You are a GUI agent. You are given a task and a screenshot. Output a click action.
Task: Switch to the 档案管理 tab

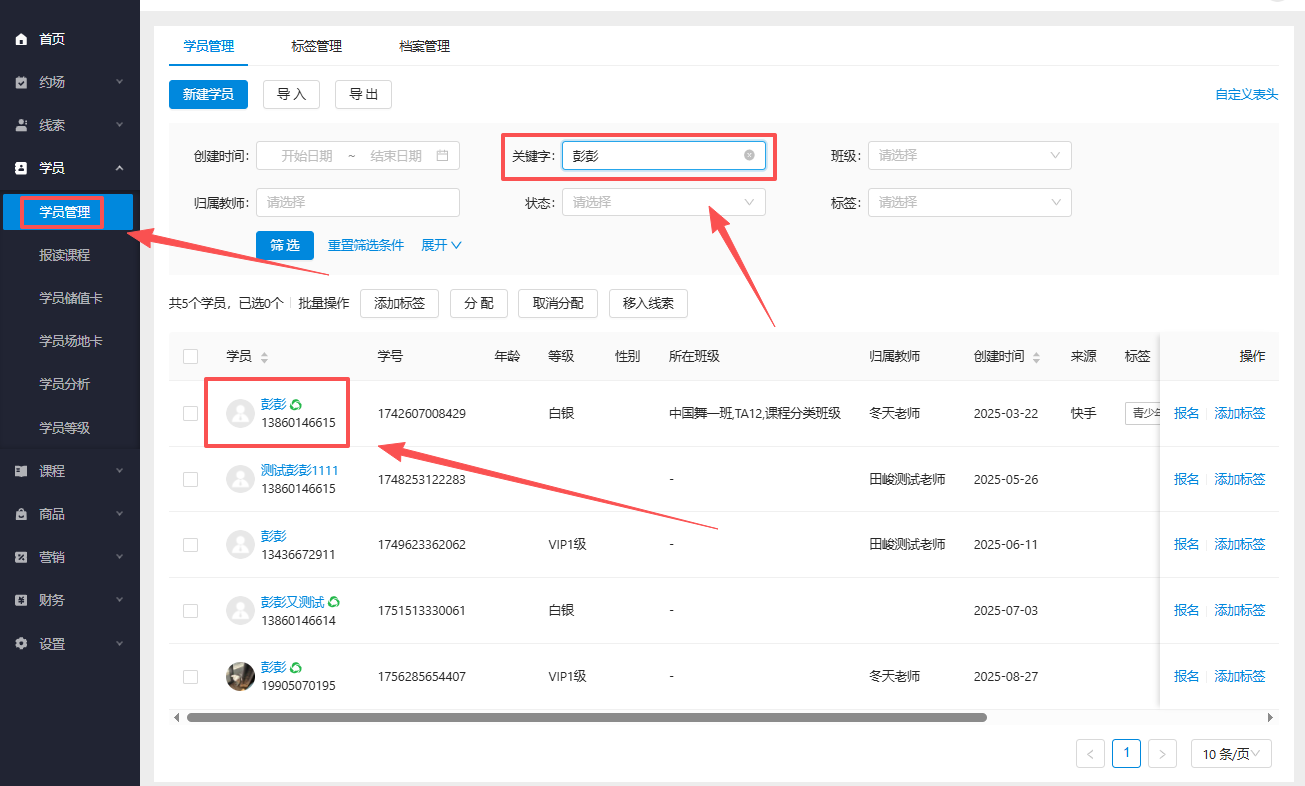click(x=424, y=46)
